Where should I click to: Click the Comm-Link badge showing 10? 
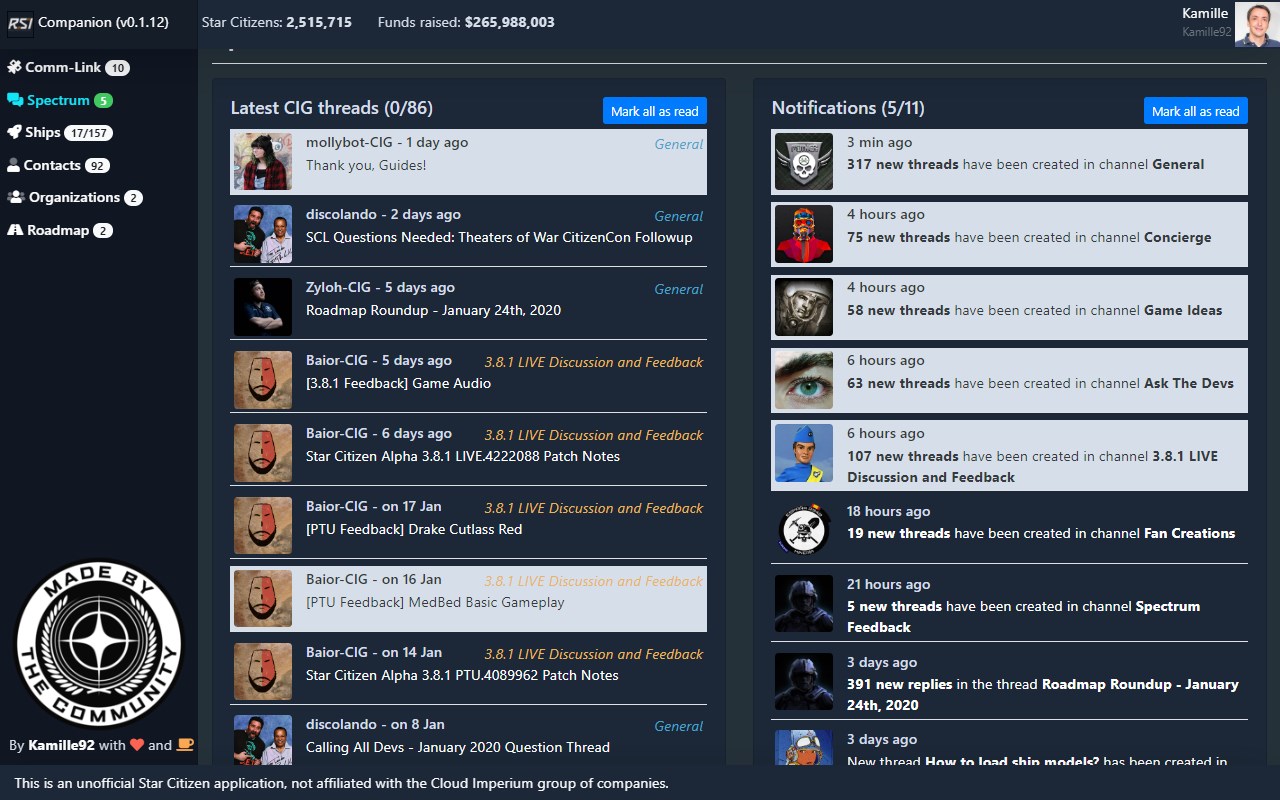tap(118, 68)
